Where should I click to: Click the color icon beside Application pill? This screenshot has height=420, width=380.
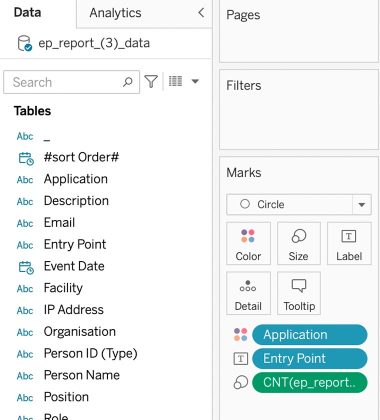241,335
